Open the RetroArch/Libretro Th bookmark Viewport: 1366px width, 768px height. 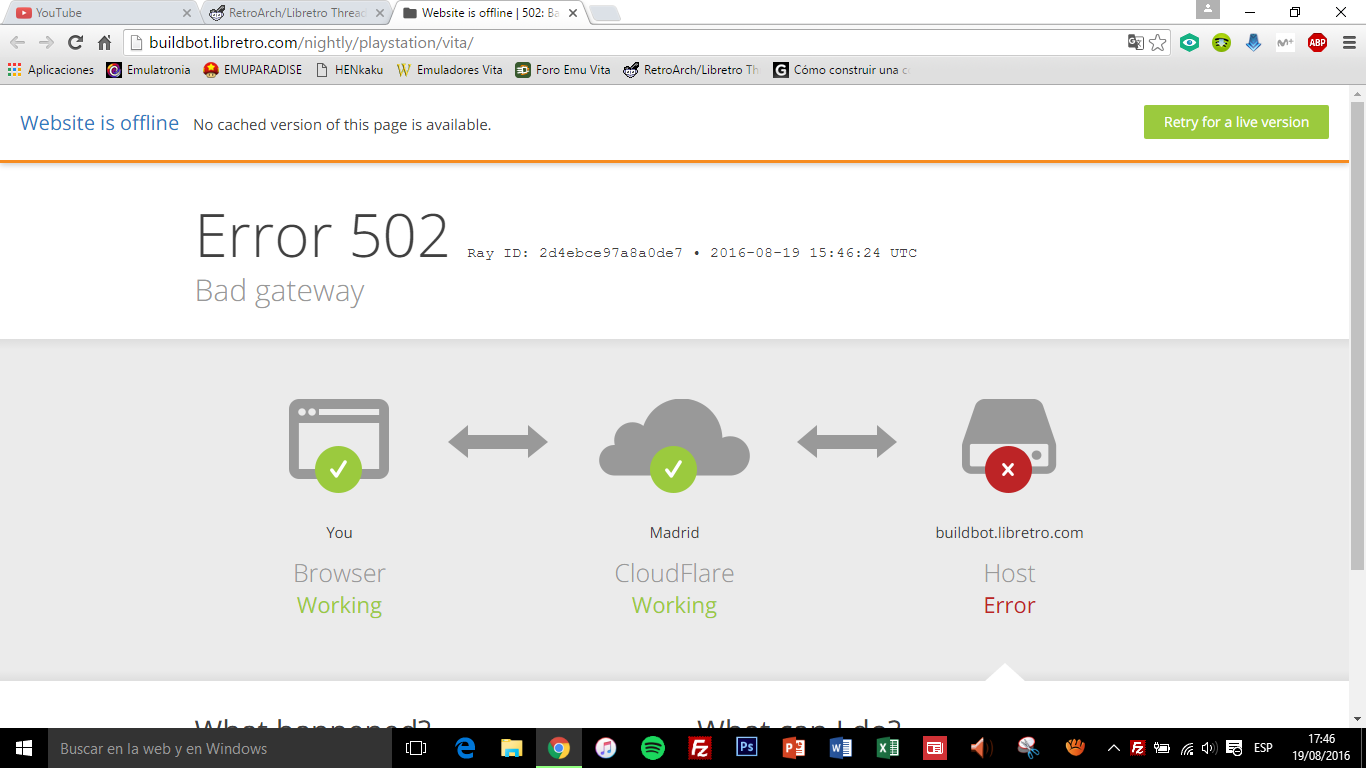[691, 70]
